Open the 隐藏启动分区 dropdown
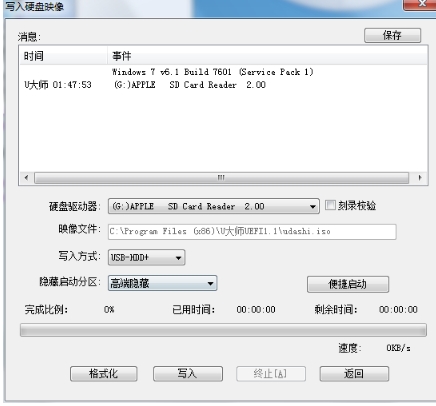 [162, 283]
